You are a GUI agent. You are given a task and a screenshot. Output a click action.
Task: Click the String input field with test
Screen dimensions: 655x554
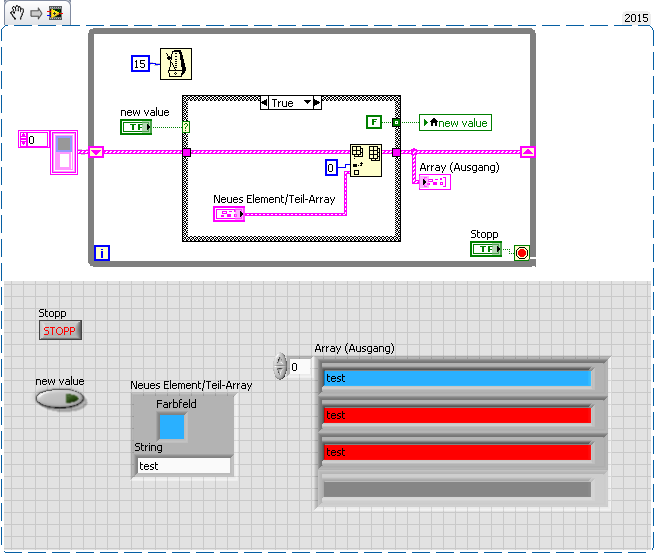click(184, 466)
